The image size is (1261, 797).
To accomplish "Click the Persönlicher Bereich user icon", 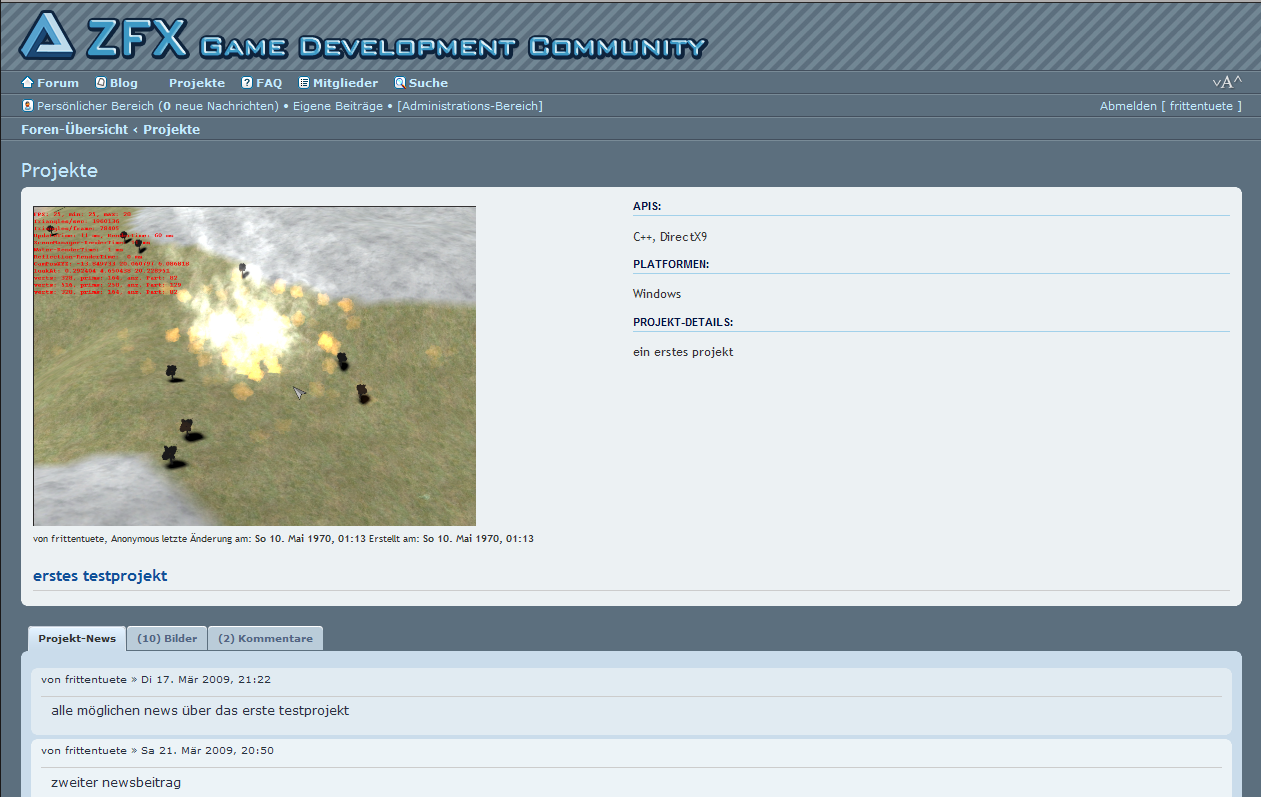I will tap(27, 106).
